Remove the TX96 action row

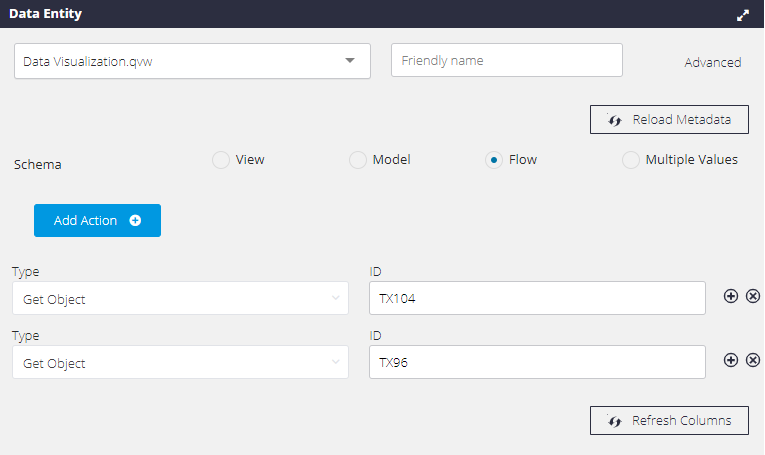[753, 360]
